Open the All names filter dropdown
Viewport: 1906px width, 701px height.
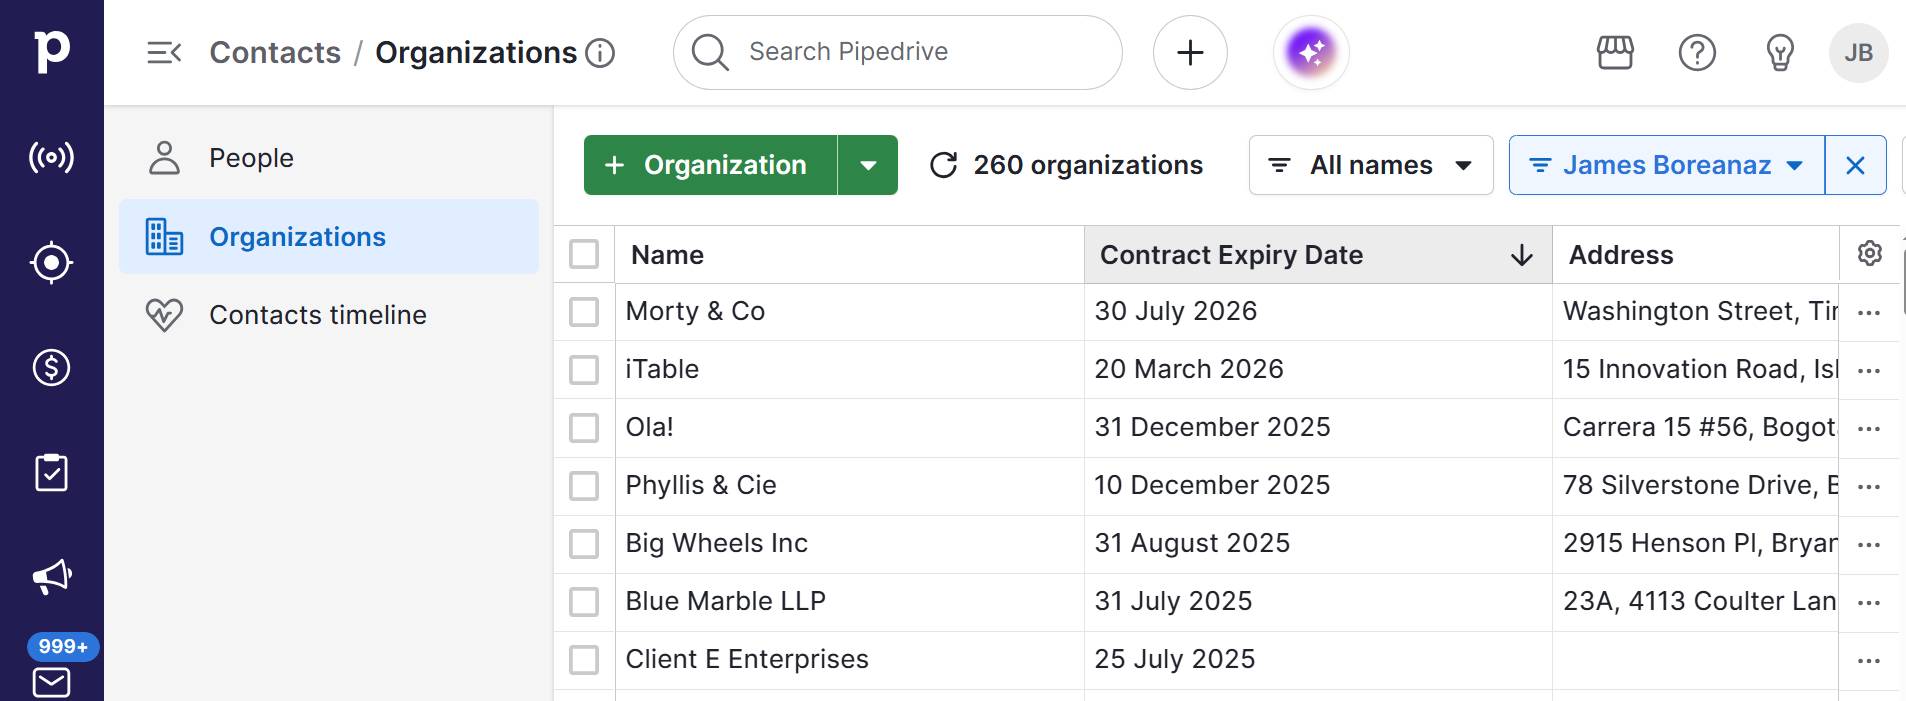(1371, 165)
